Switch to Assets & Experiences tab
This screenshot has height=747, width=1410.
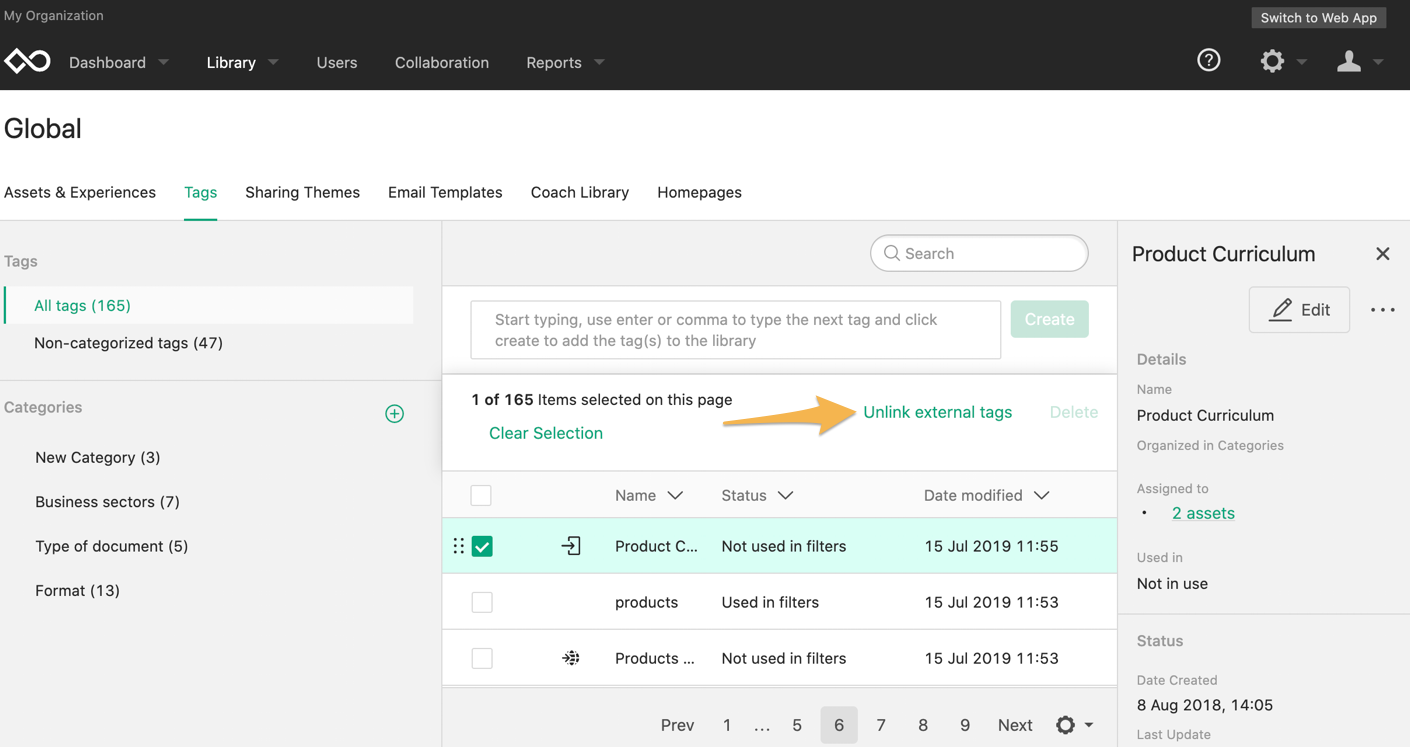click(x=80, y=192)
